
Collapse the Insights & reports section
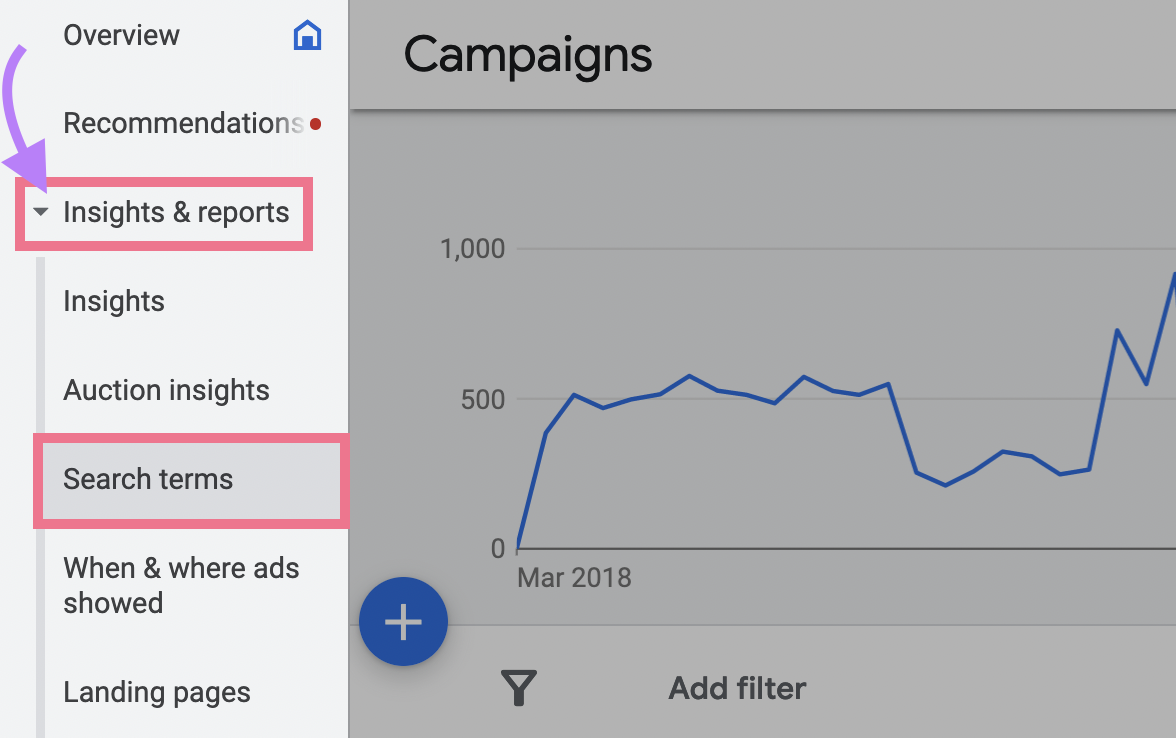40,212
